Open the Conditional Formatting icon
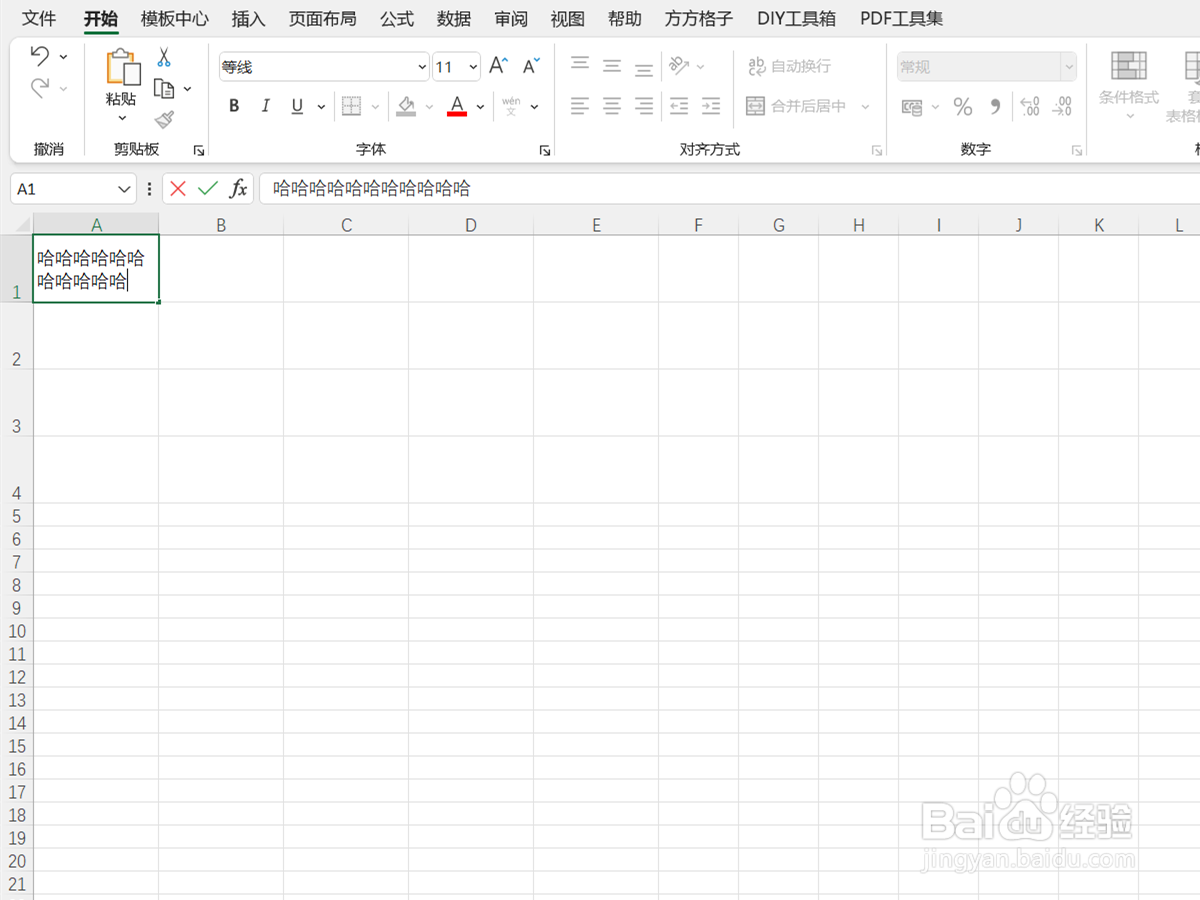The height and width of the screenshot is (900, 1200). click(x=1129, y=66)
